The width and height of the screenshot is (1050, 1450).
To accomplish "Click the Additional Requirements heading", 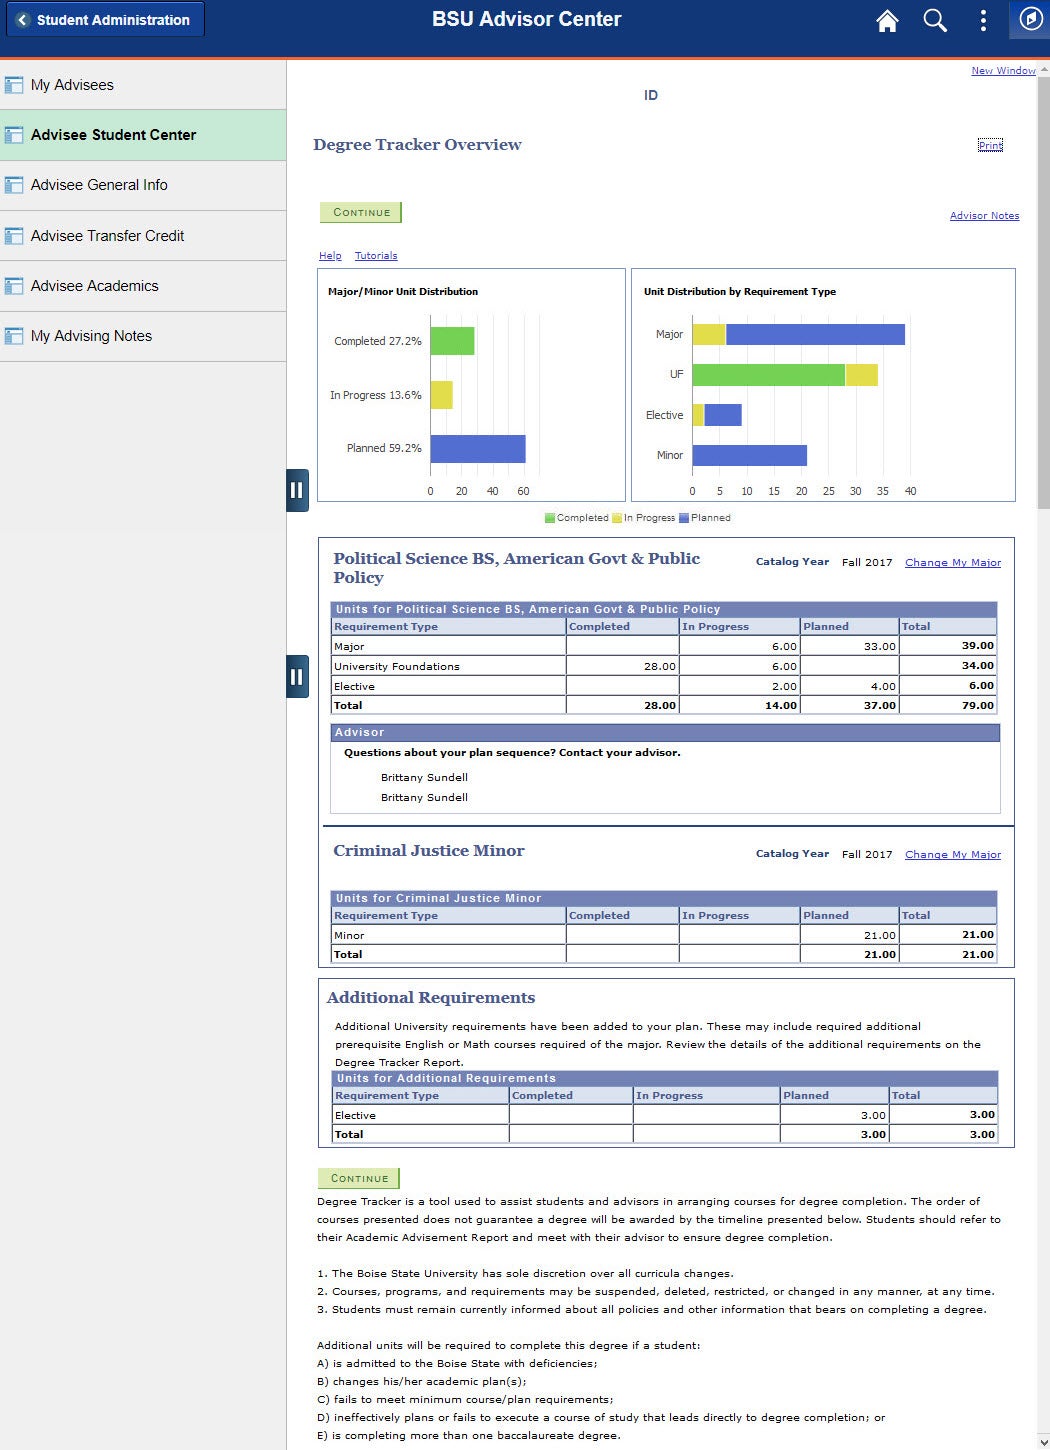I will coord(431,998).
